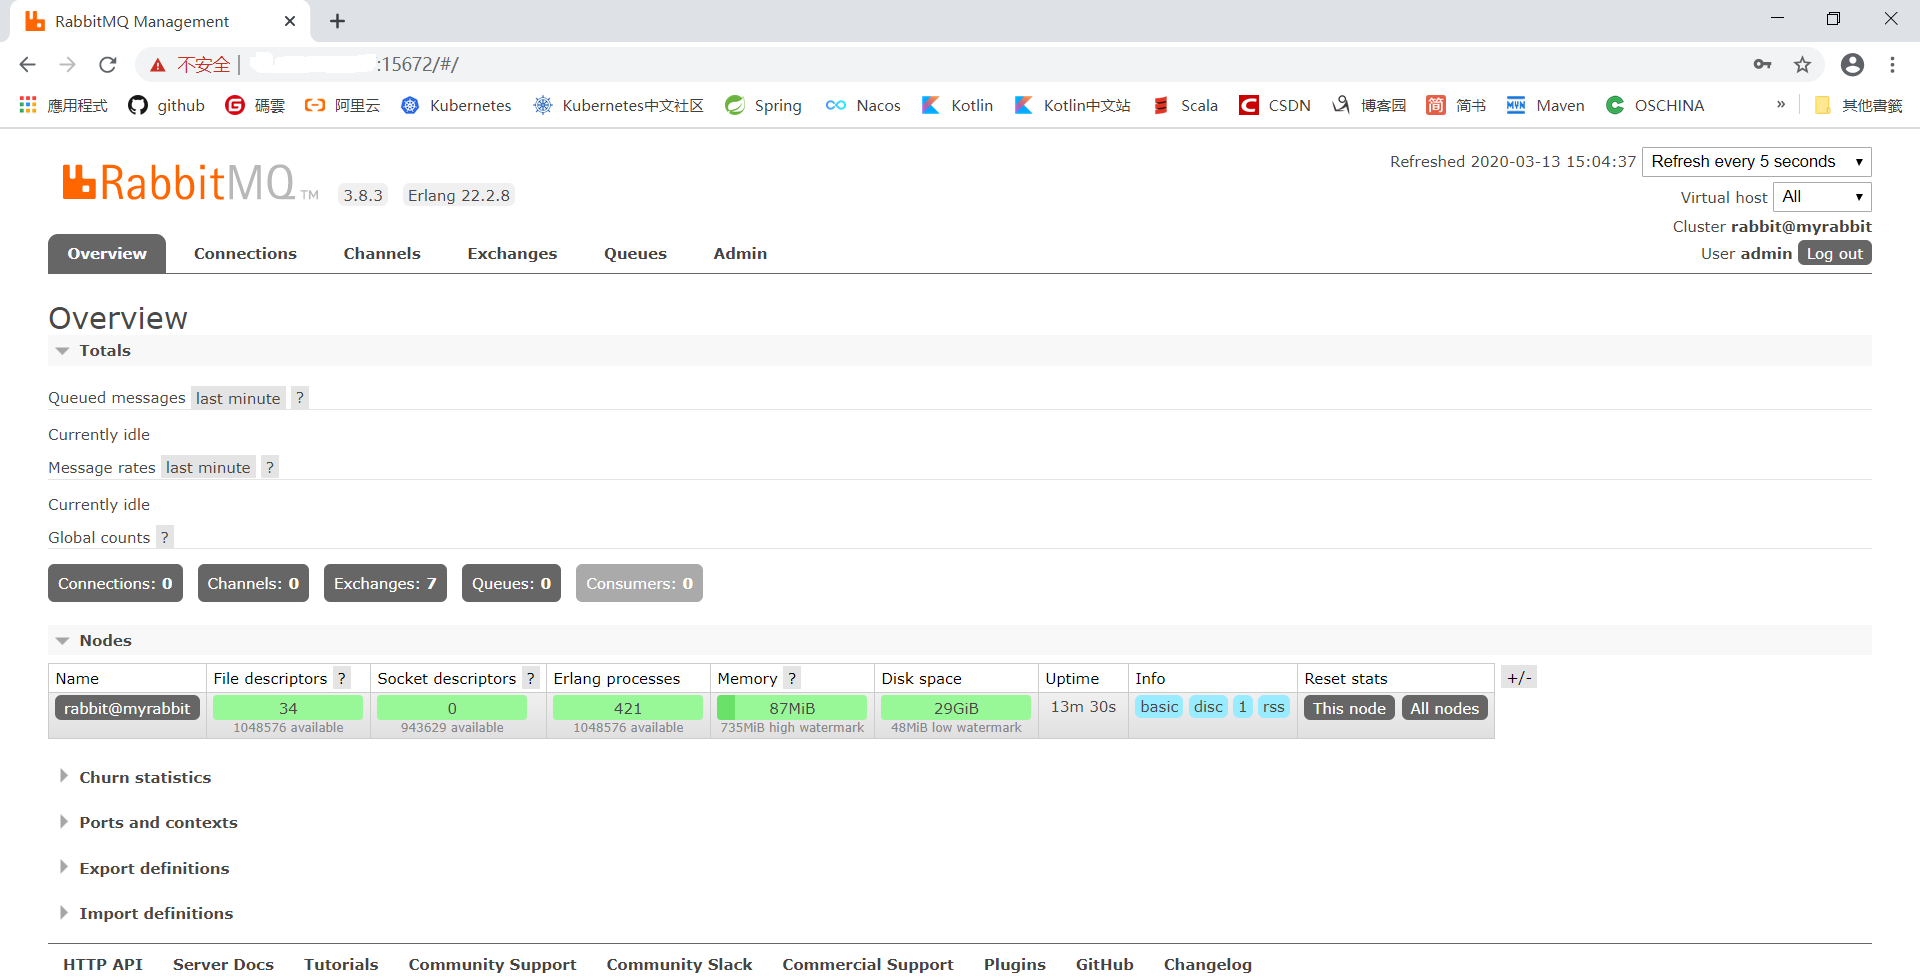Click the Connections: 0 count button
This screenshot has height=980, width=1920.
click(x=115, y=583)
